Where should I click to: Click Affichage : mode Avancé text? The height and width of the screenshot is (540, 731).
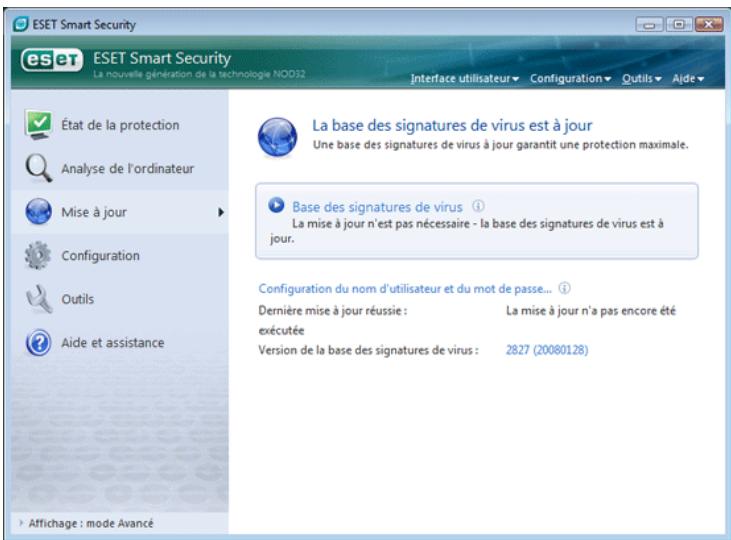tap(91, 523)
